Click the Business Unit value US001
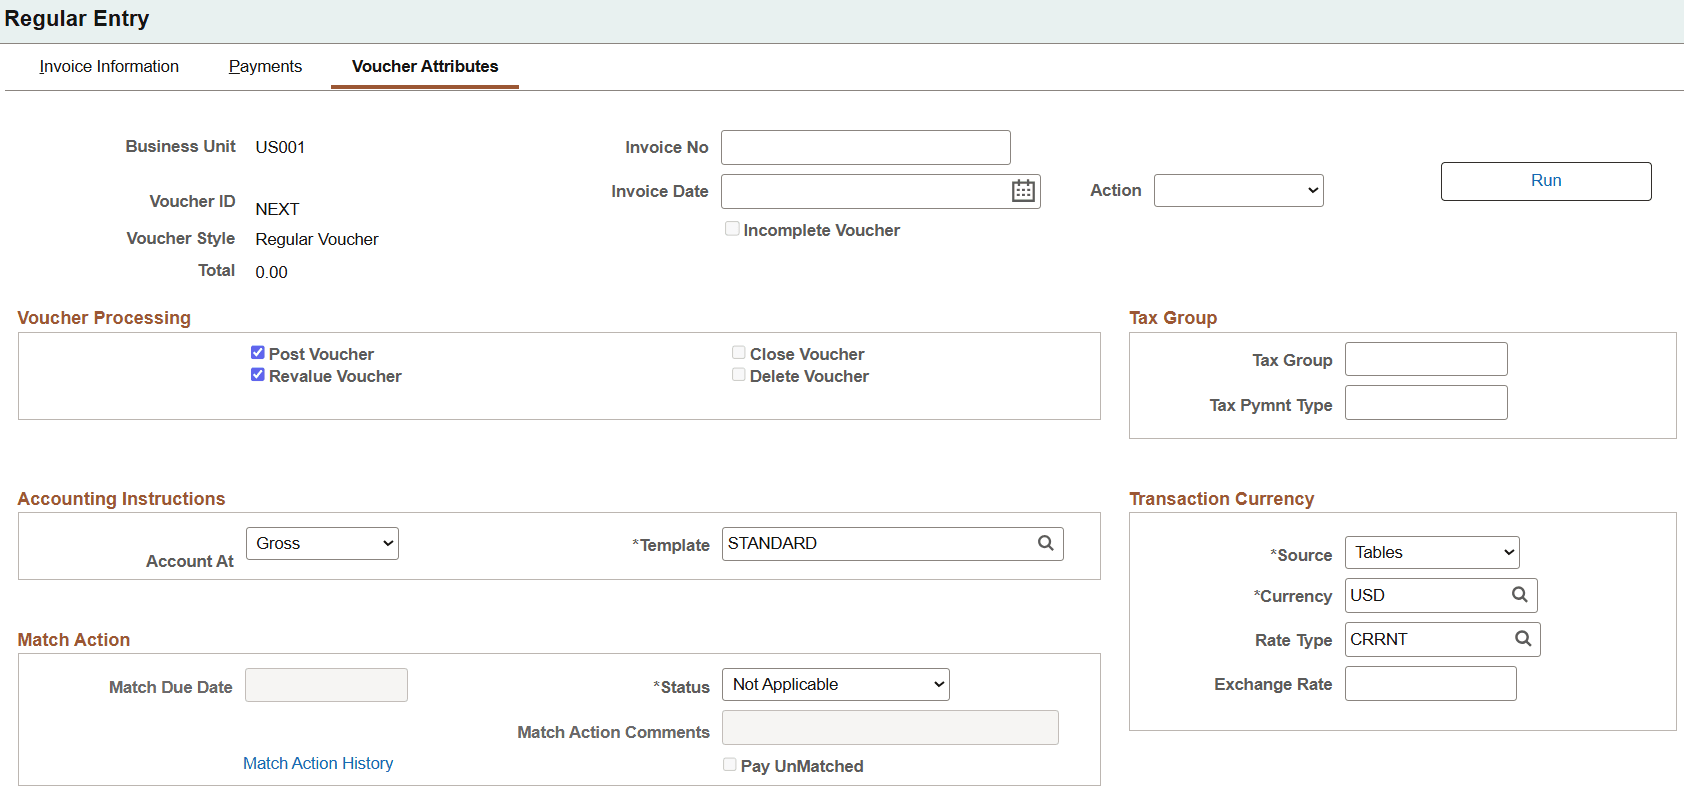The width and height of the screenshot is (1684, 793). click(x=280, y=147)
